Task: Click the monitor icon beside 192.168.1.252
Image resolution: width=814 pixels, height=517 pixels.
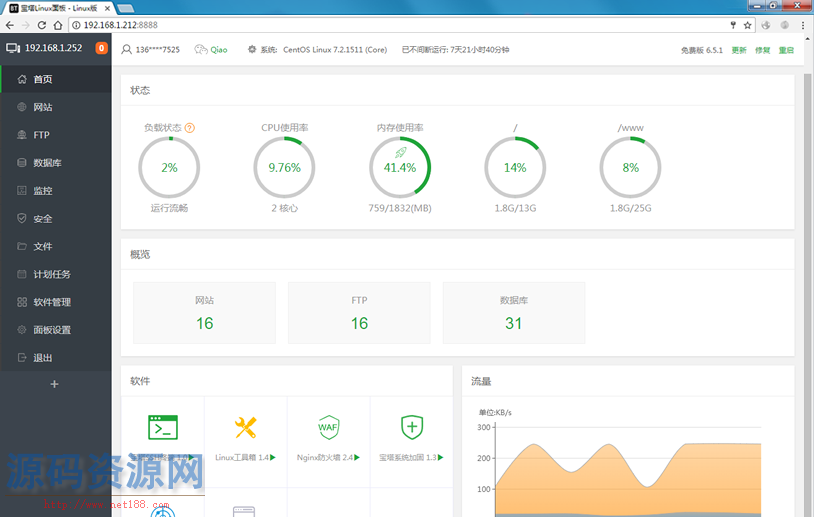Action: point(13,48)
